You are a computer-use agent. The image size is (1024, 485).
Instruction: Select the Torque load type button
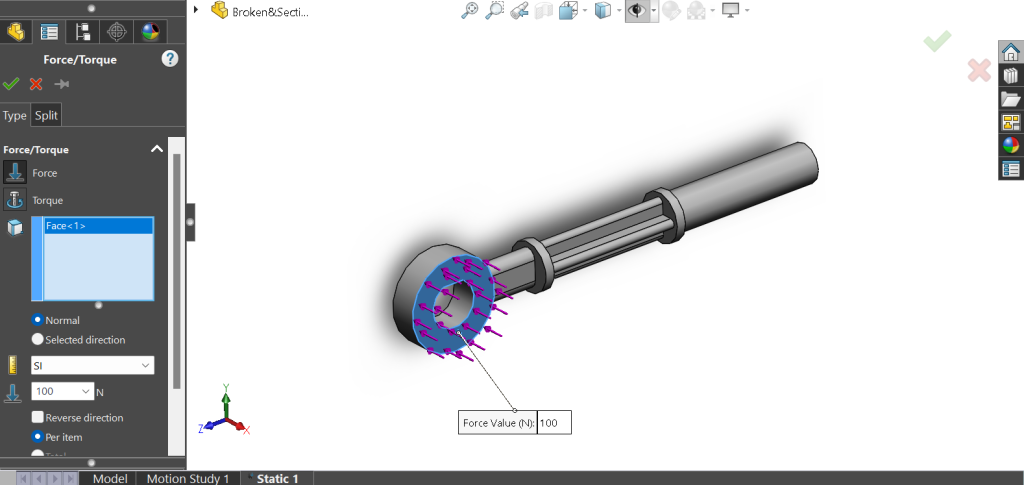tap(16, 199)
